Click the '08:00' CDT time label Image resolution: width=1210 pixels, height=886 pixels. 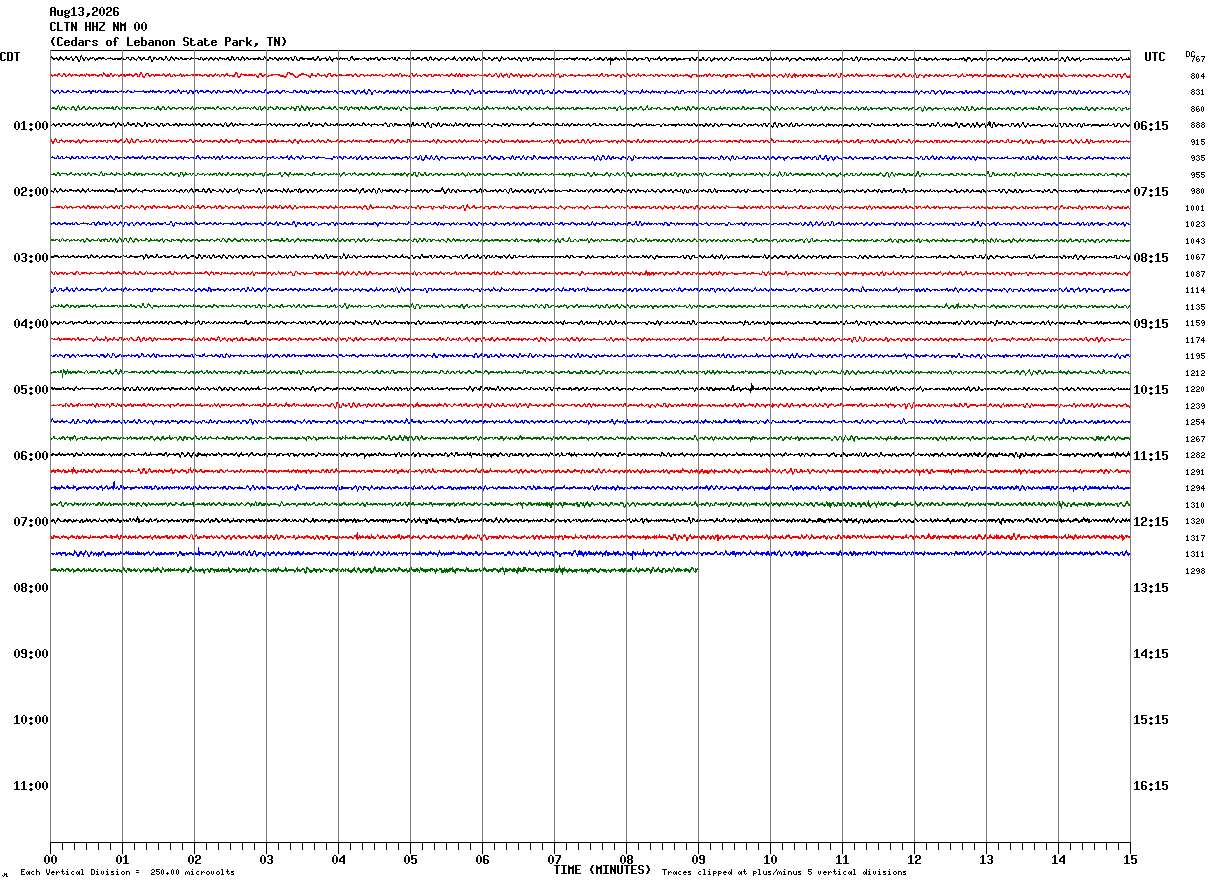31,588
